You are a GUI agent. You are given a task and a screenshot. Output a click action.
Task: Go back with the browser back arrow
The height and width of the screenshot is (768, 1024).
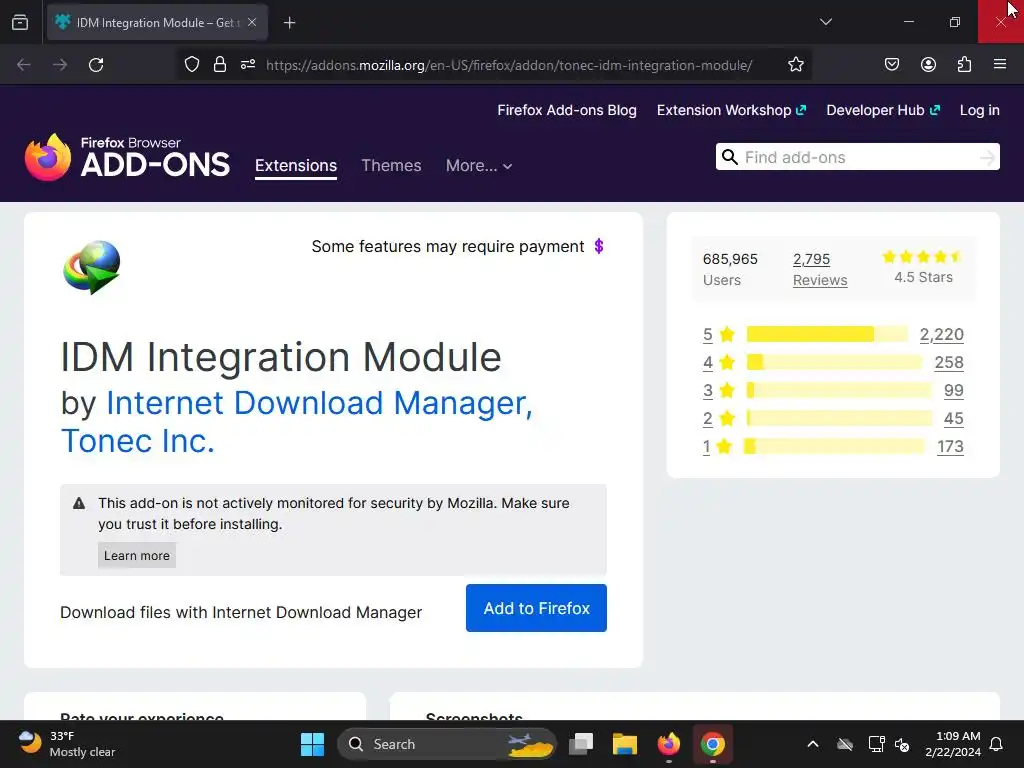click(24, 65)
